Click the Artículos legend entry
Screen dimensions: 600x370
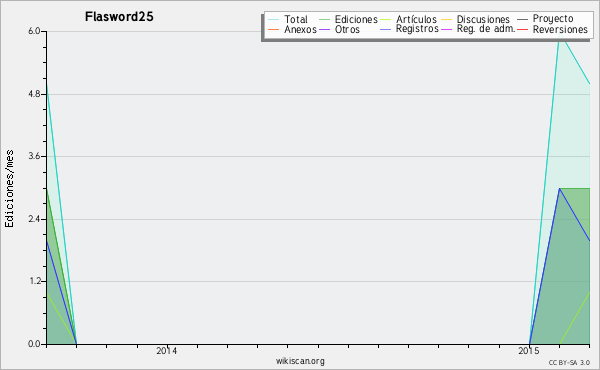[408, 19]
